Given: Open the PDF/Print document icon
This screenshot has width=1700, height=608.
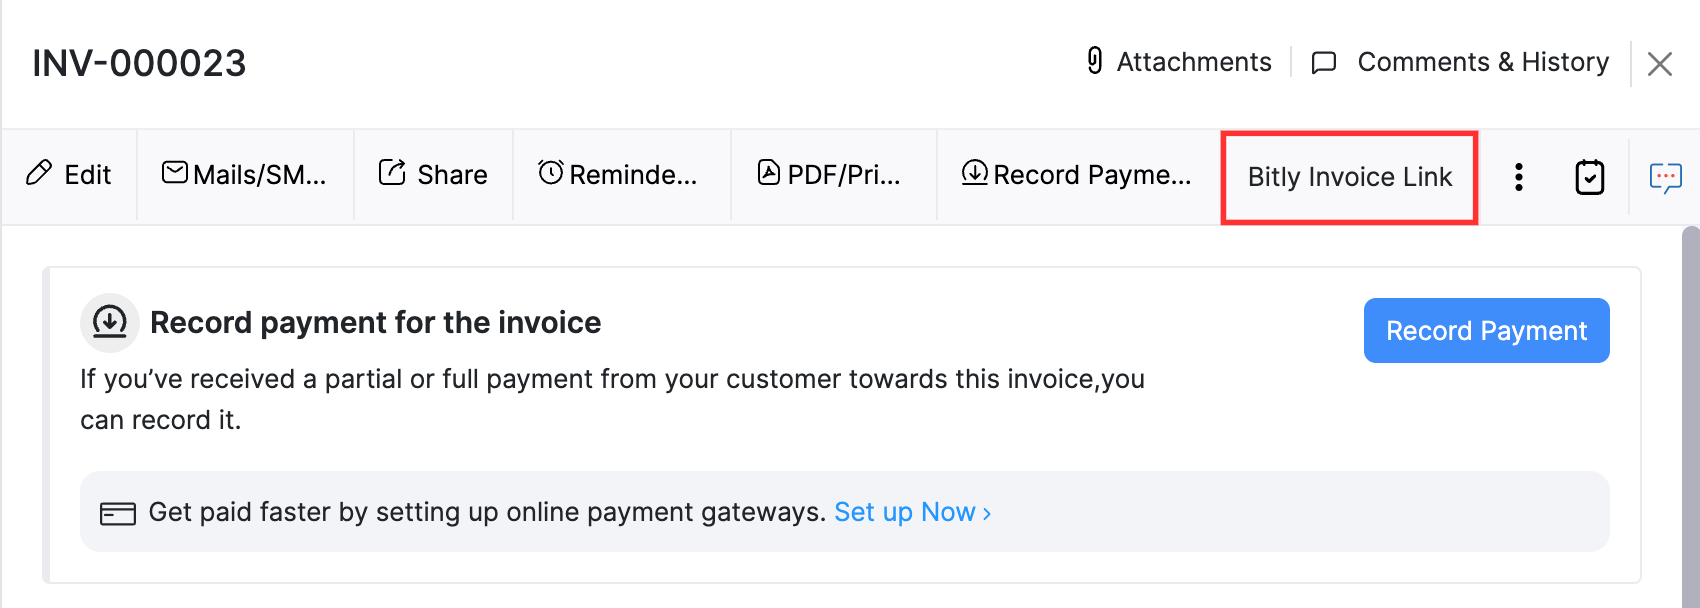Looking at the screenshot, I should [768, 172].
